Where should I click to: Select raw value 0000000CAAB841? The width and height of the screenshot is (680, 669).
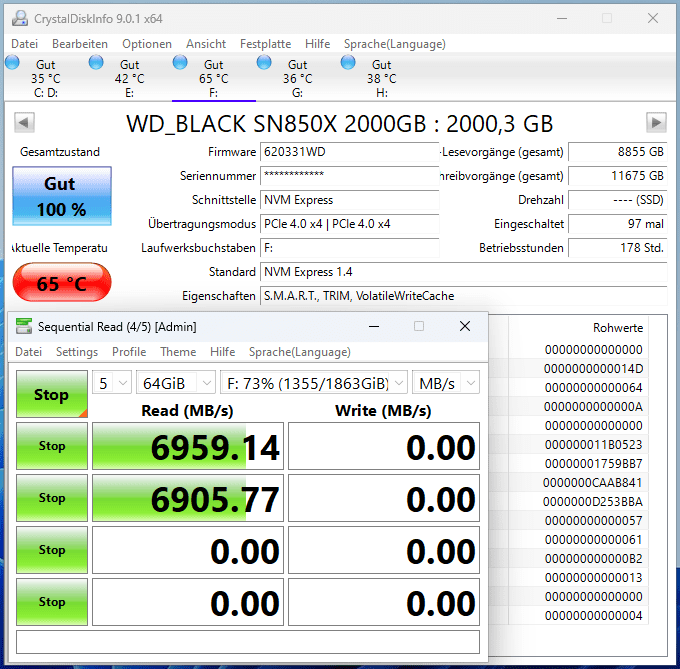(x=592, y=482)
